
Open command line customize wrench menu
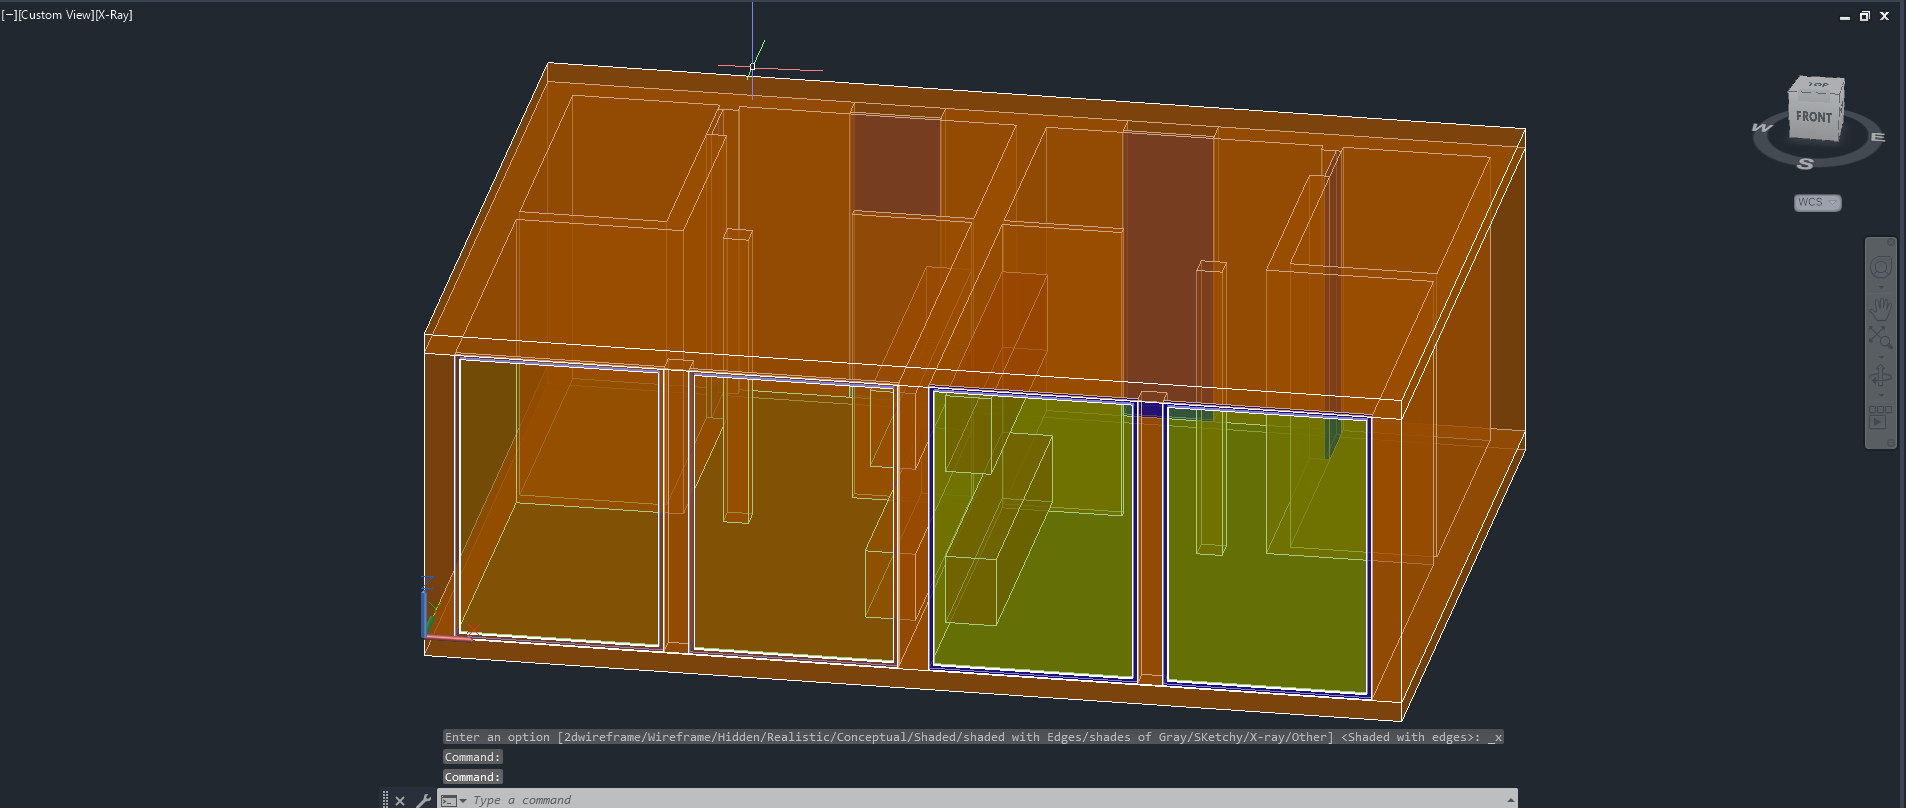click(x=423, y=800)
